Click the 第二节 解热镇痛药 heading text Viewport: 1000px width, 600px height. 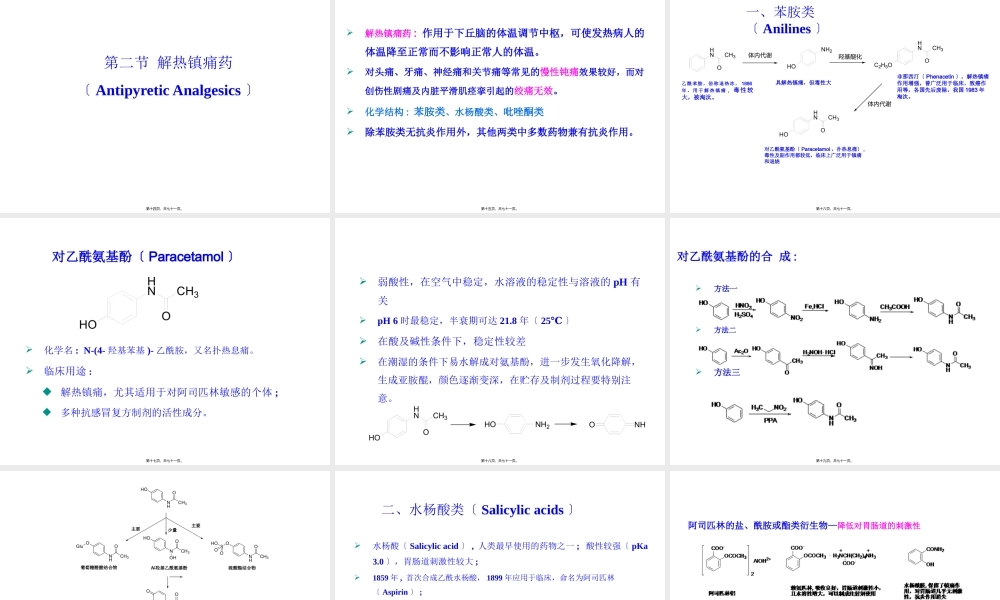click(169, 63)
